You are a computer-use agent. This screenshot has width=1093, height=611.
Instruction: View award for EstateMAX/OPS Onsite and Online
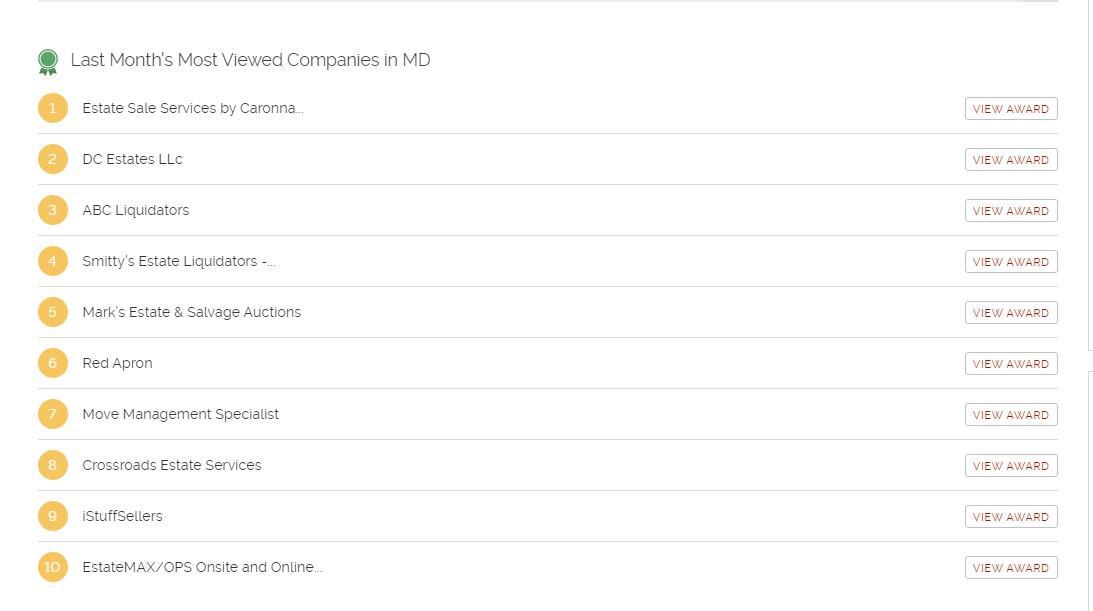(x=1010, y=568)
